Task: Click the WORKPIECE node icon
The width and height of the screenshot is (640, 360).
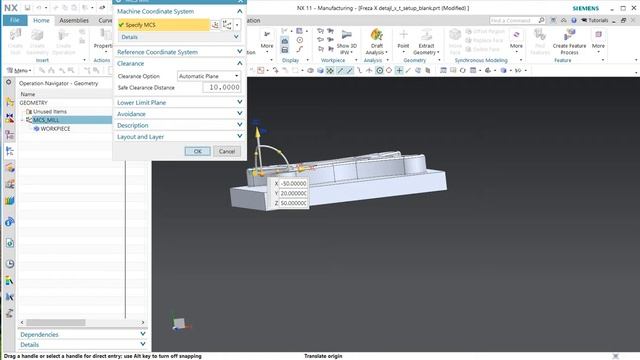Action: (36, 129)
